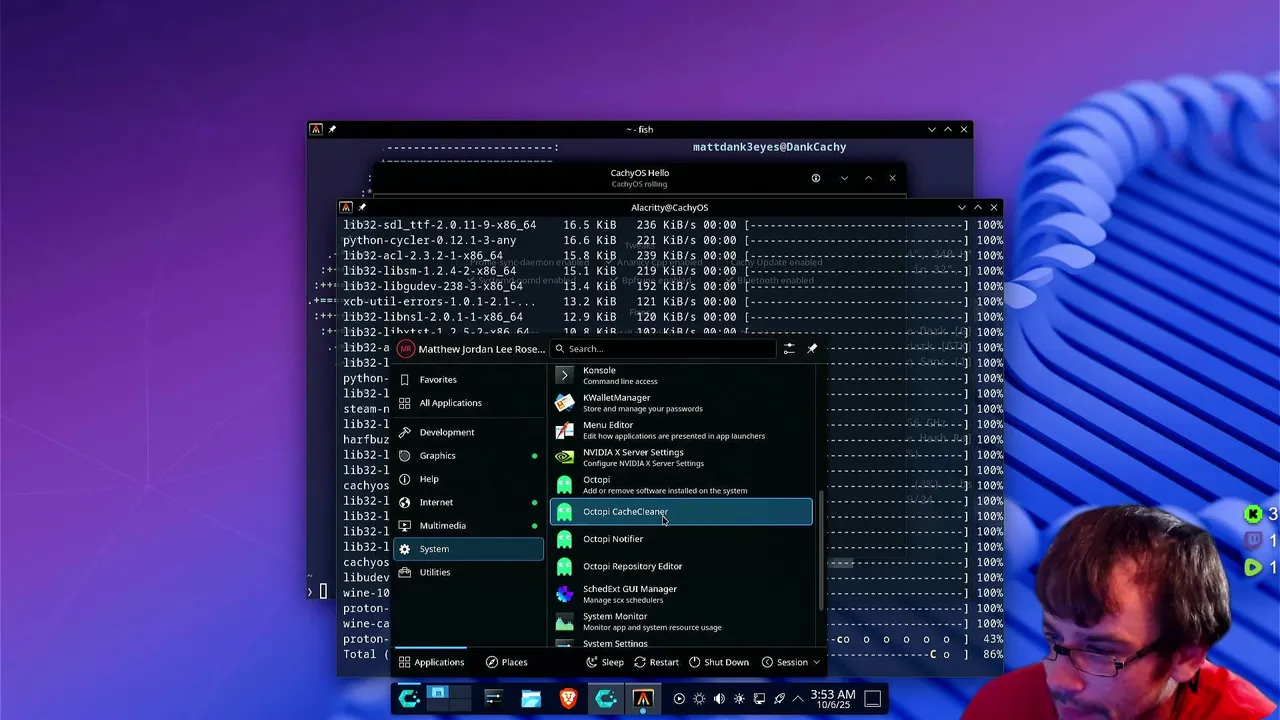
Task: Launch Octopi CacheCleaner
Action: pyautogui.click(x=681, y=512)
